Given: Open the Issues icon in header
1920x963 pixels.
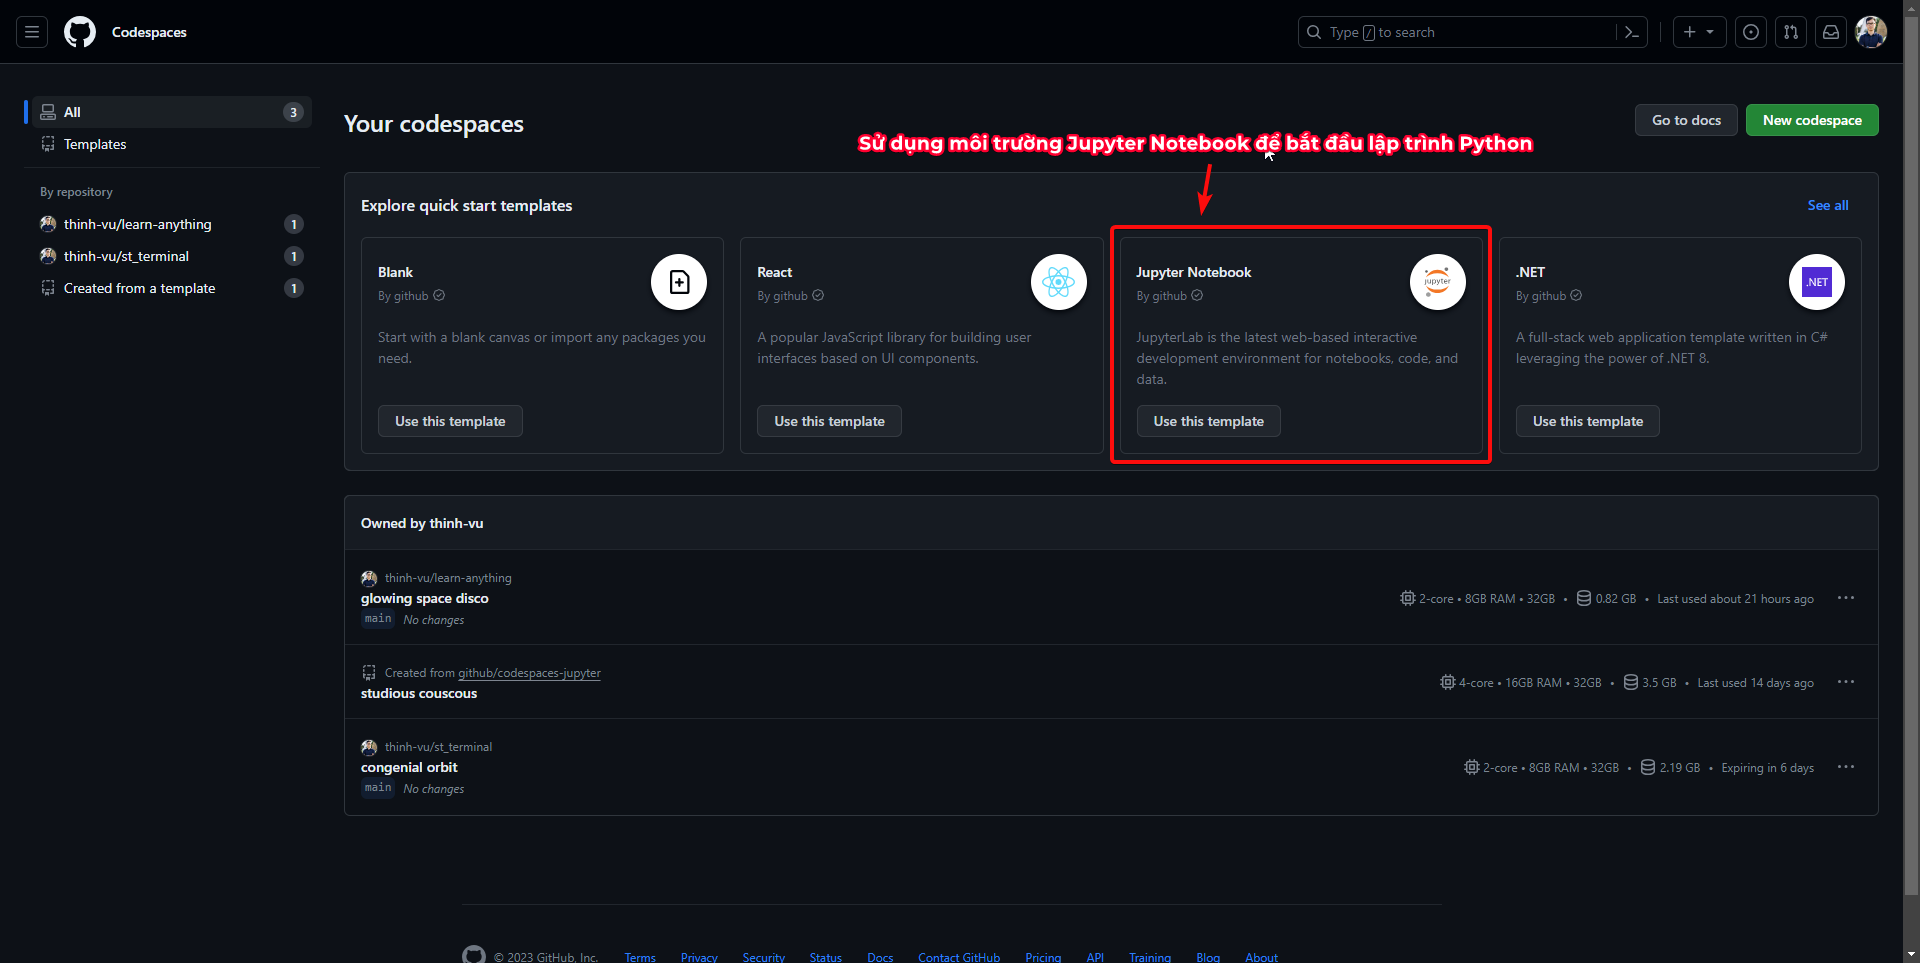Looking at the screenshot, I should point(1751,32).
